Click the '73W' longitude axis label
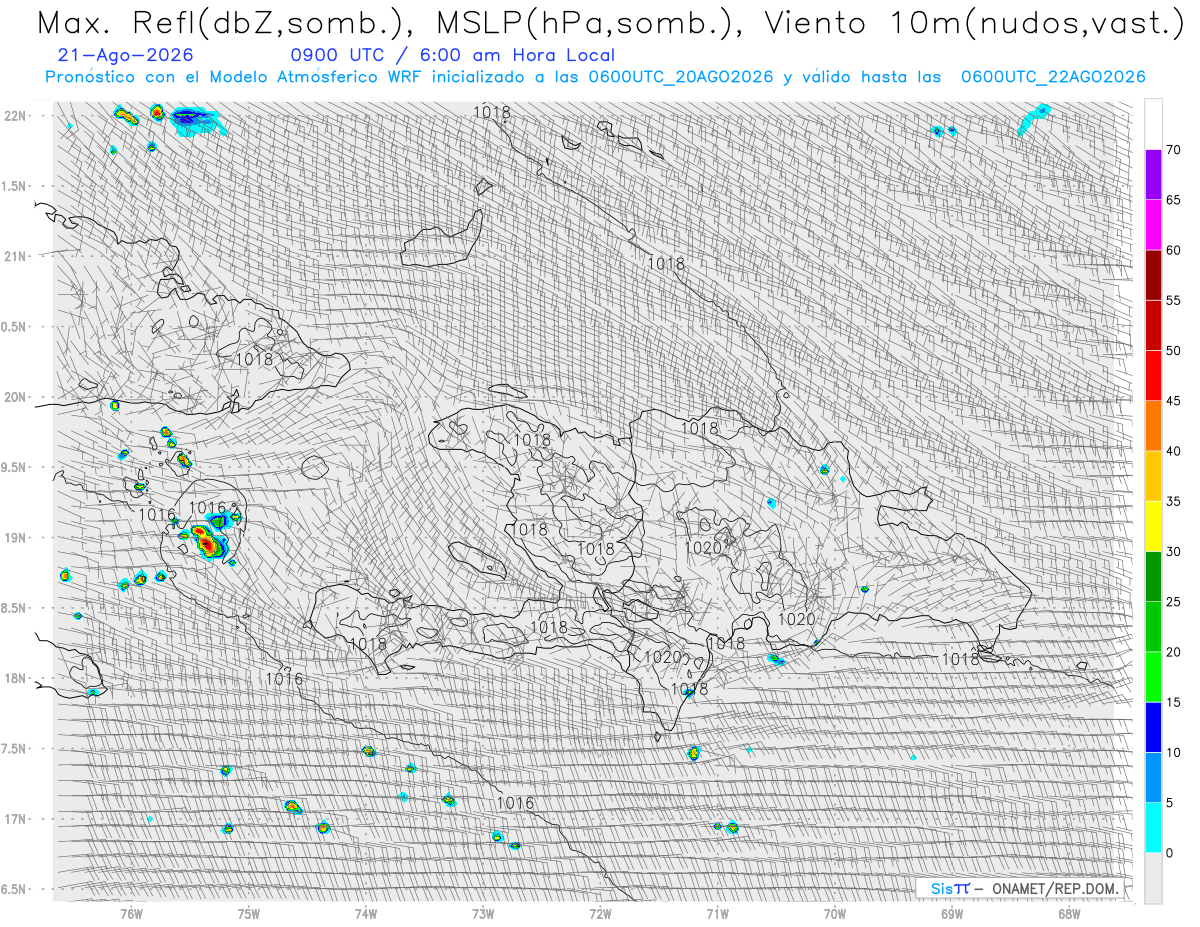The image size is (1200, 927). [483, 912]
